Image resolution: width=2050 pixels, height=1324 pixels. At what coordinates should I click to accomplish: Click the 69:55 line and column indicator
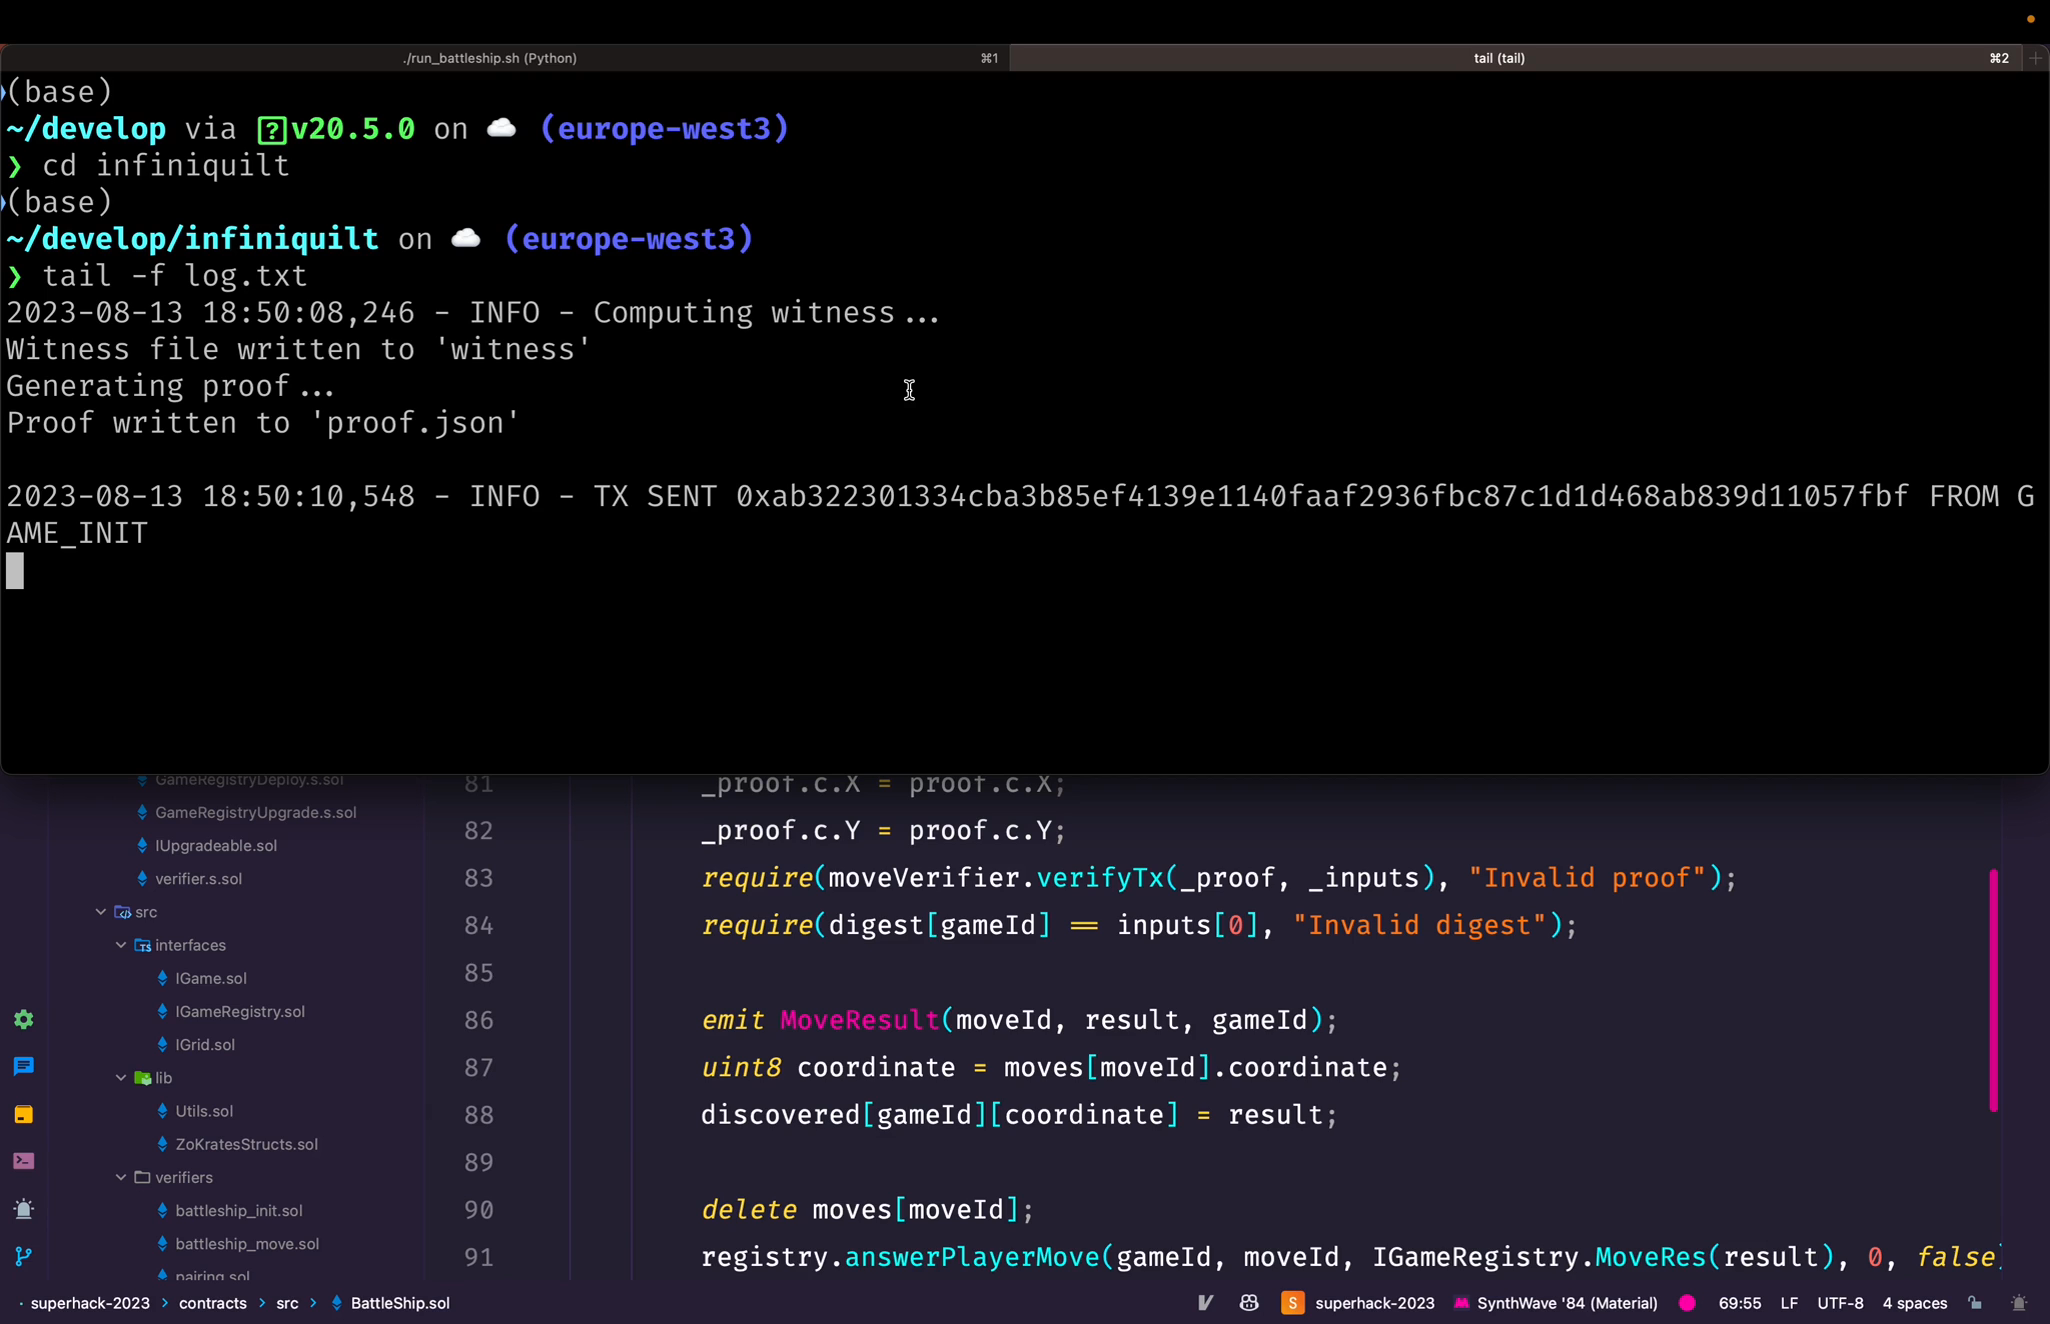(x=1739, y=1303)
